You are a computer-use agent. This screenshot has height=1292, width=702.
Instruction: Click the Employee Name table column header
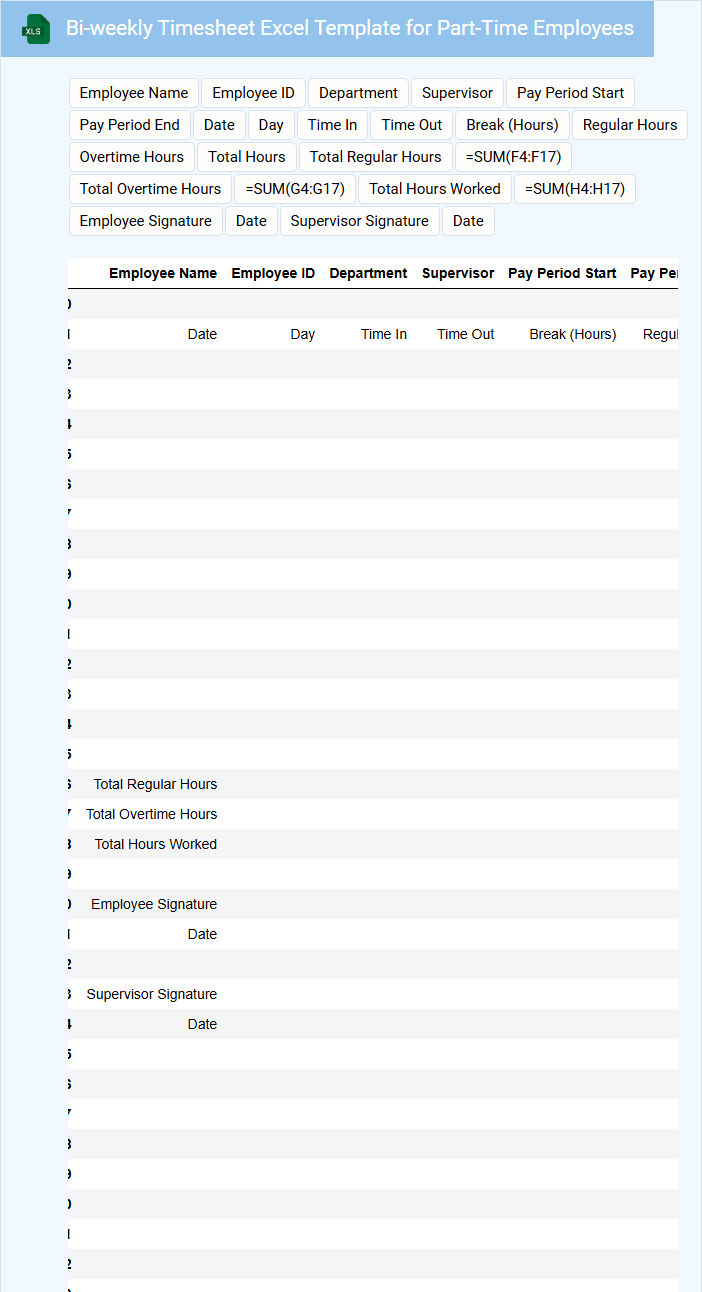tap(163, 273)
